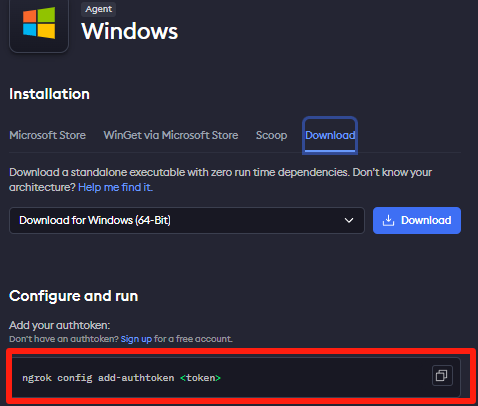This screenshot has width=478, height=406.
Task: Click the 'Configure and run' heading
Action: (73, 296)
